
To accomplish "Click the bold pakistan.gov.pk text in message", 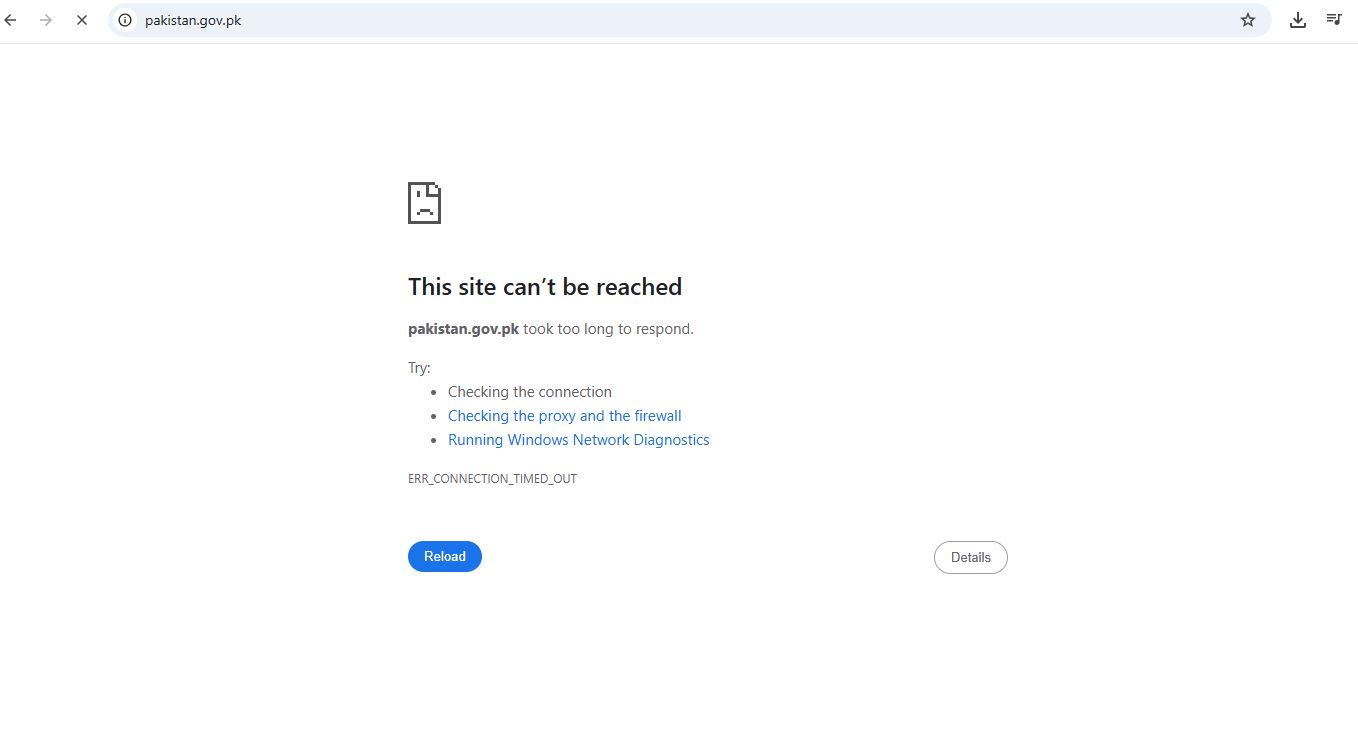I will click(x=463, y=329).
